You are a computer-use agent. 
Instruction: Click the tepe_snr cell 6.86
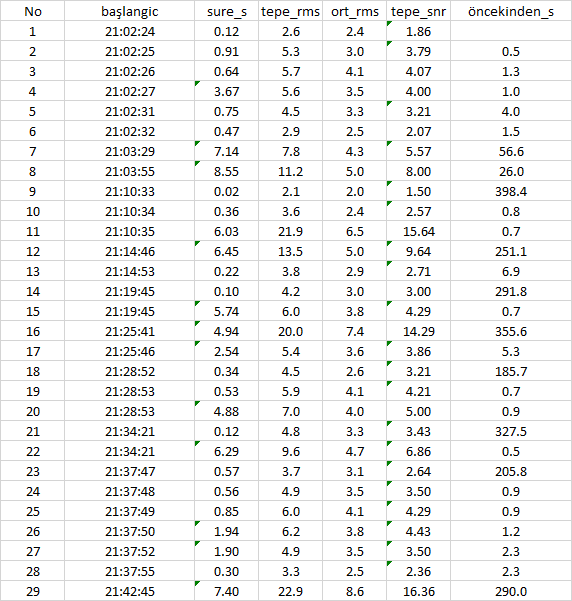point(418,451)
